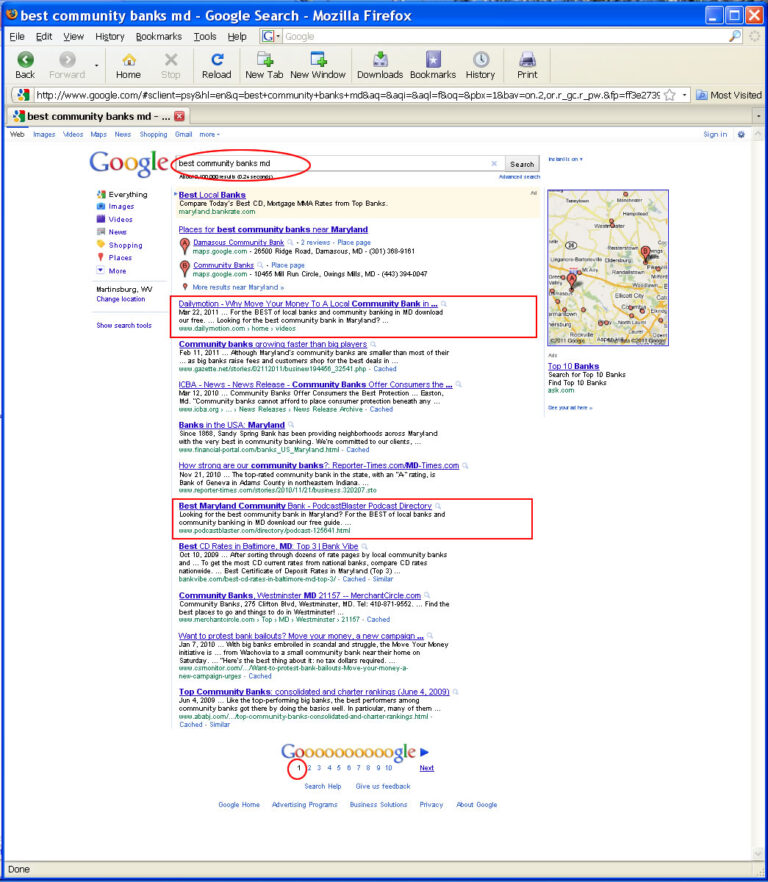This screenshot has width=768, height=882.
Task: Open the address bar history dropdown arrow
Action: click(x=684, y=95)
